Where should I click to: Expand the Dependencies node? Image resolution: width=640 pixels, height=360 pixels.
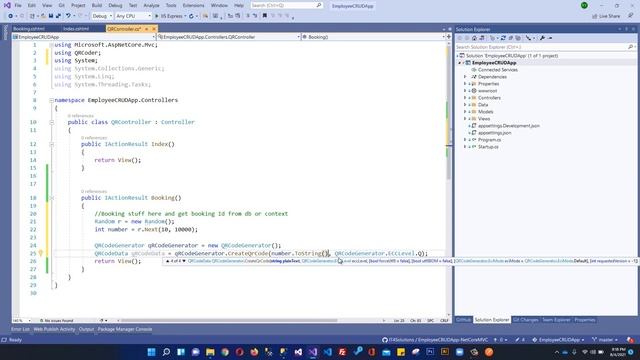pos(465,77)
